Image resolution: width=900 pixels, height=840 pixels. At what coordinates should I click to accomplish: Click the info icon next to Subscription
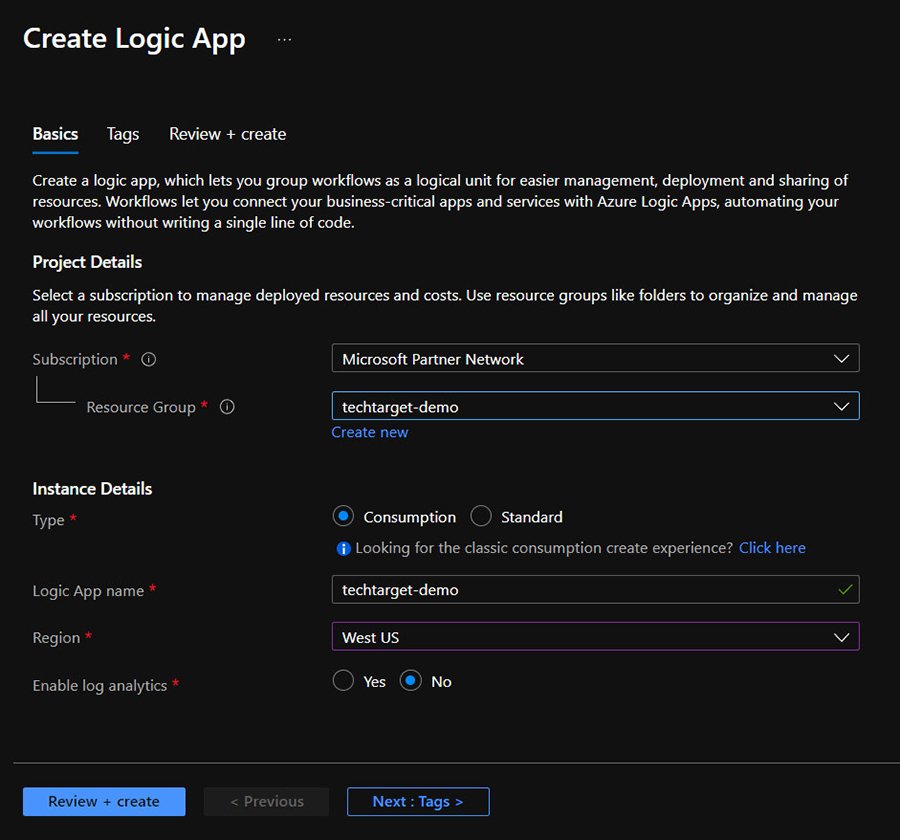(148, 359)
